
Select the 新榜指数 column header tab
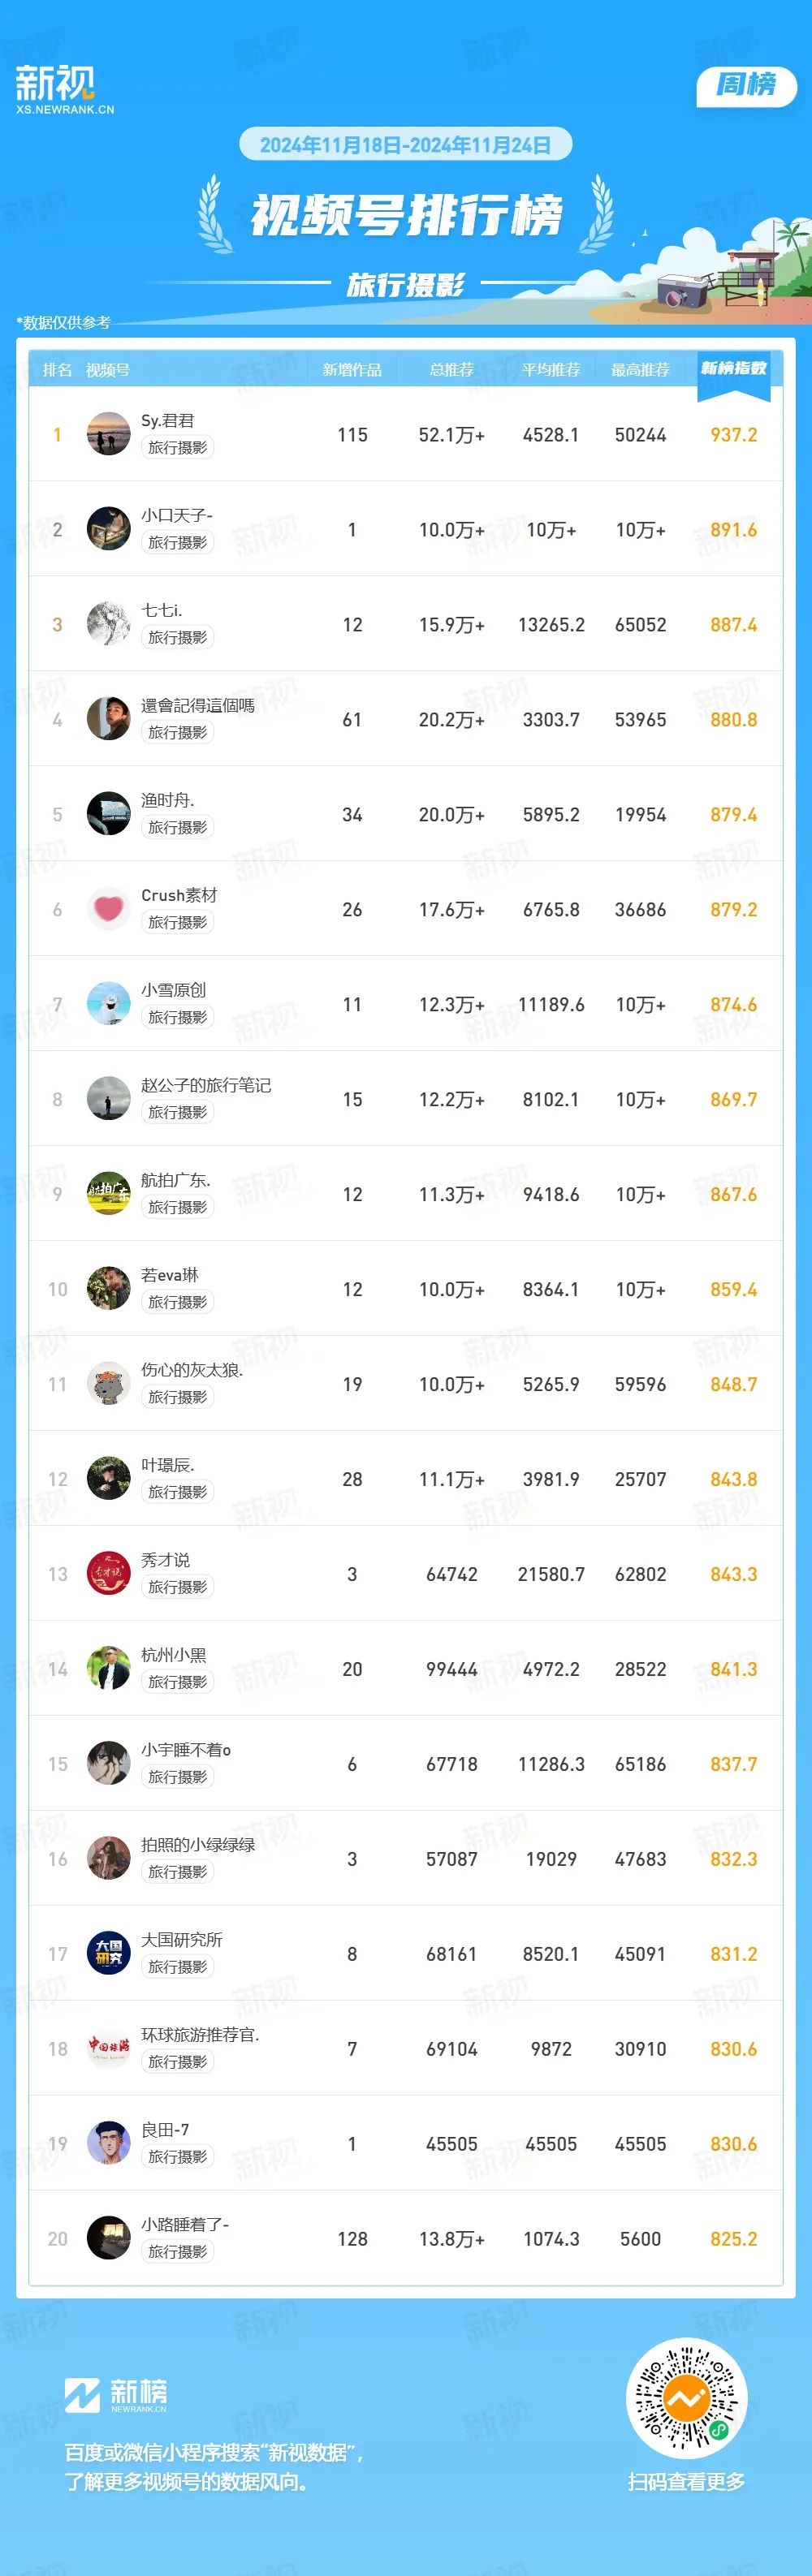coord(734,369)
